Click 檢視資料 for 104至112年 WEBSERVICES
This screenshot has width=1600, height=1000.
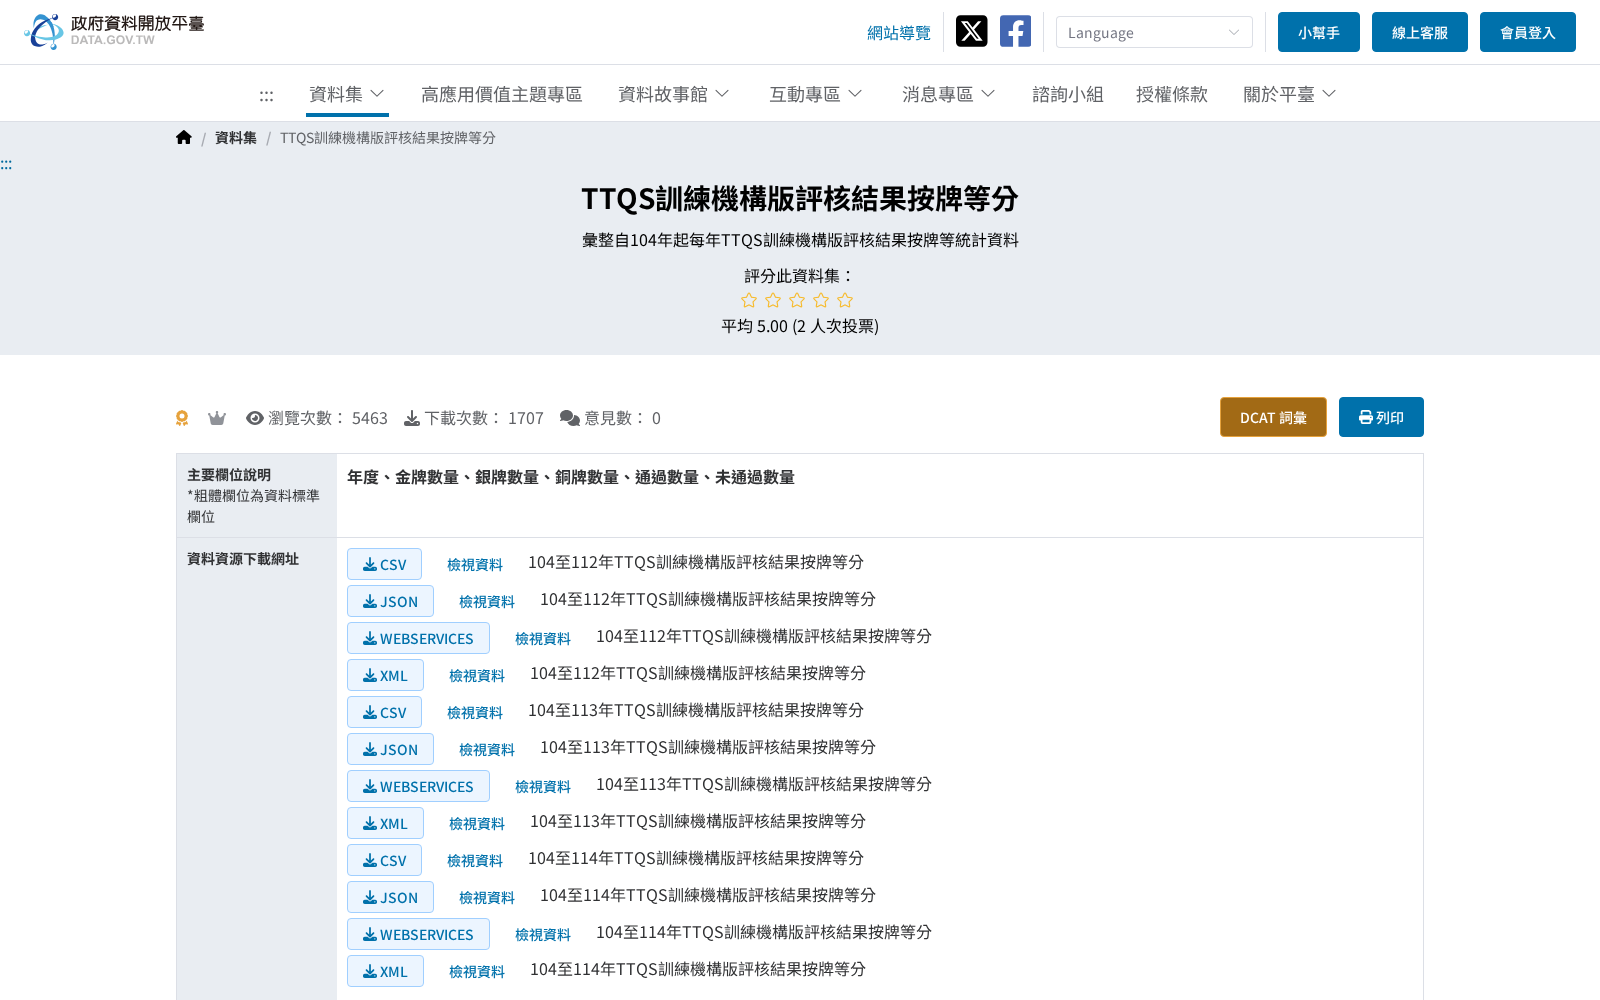coord(543,639)
